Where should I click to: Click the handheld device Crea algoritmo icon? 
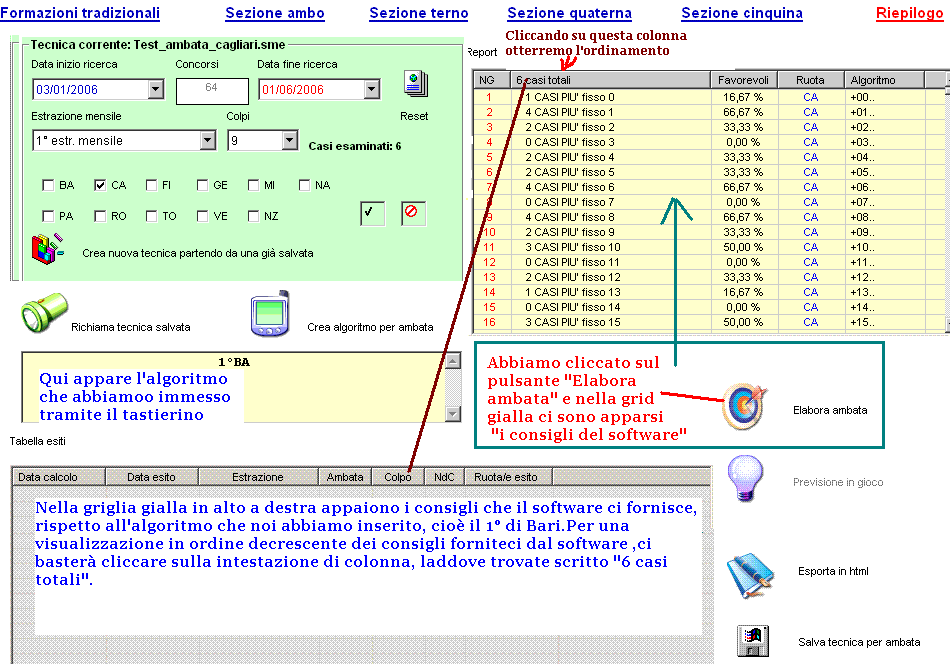click(x=270, y=314)
